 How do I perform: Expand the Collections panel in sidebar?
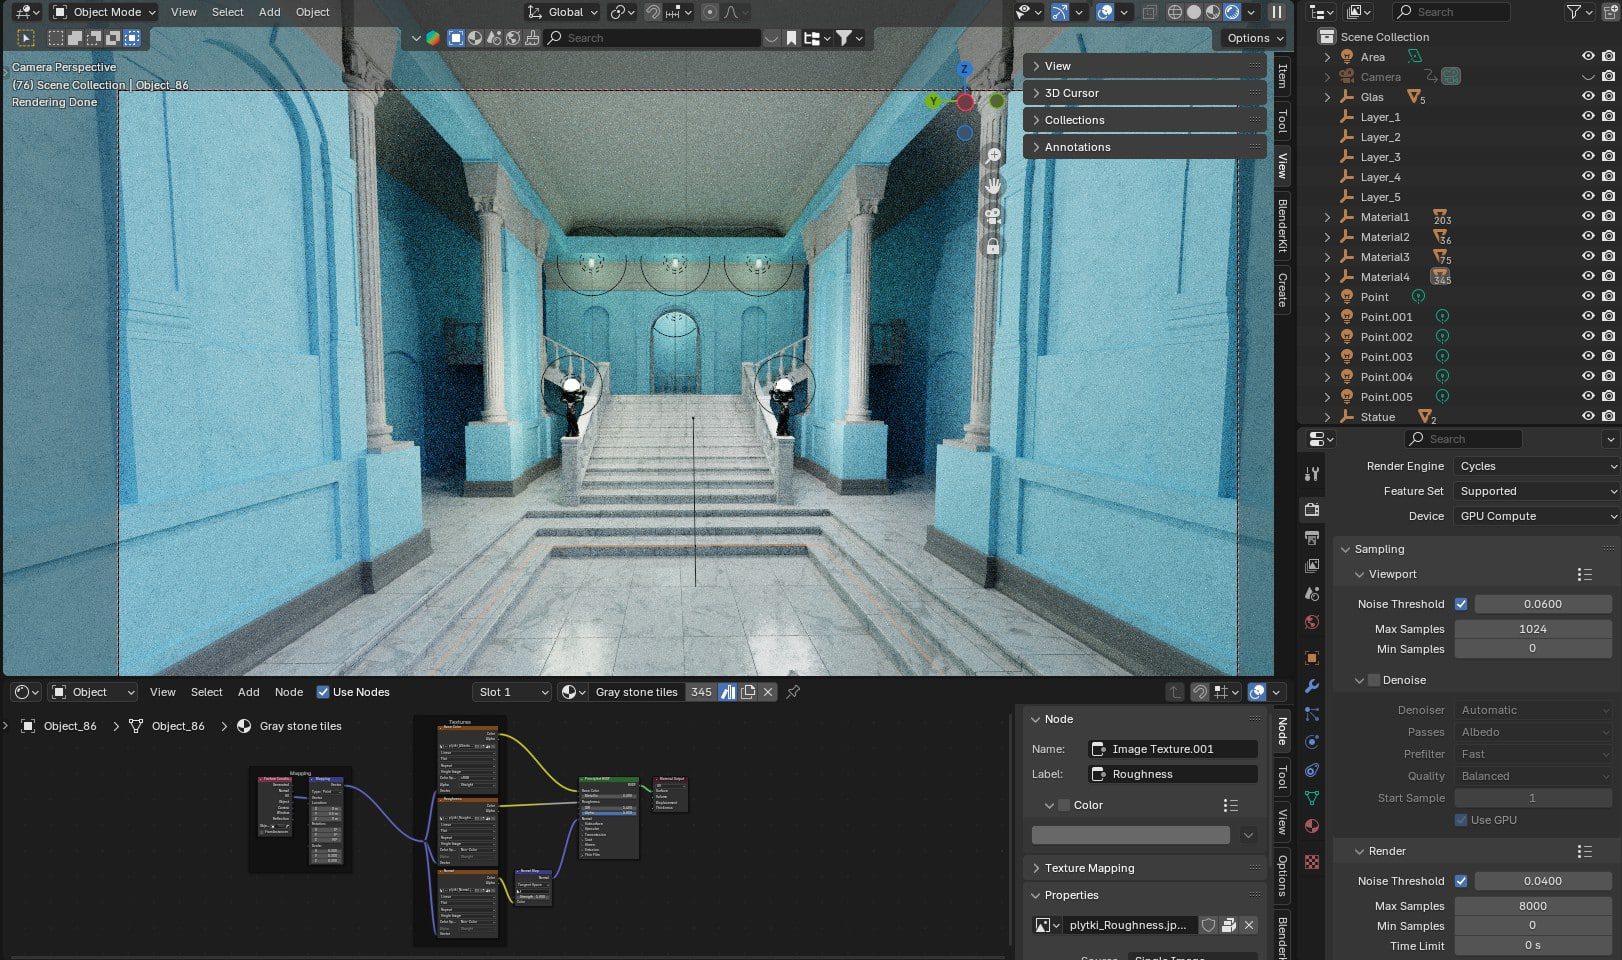point(1075,120)
